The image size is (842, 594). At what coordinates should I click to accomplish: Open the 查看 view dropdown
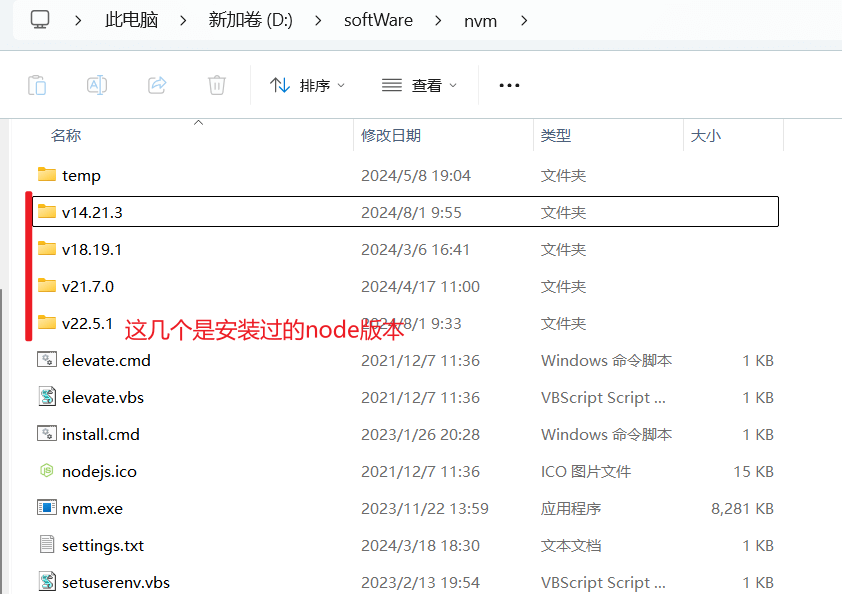pos(419,85)
